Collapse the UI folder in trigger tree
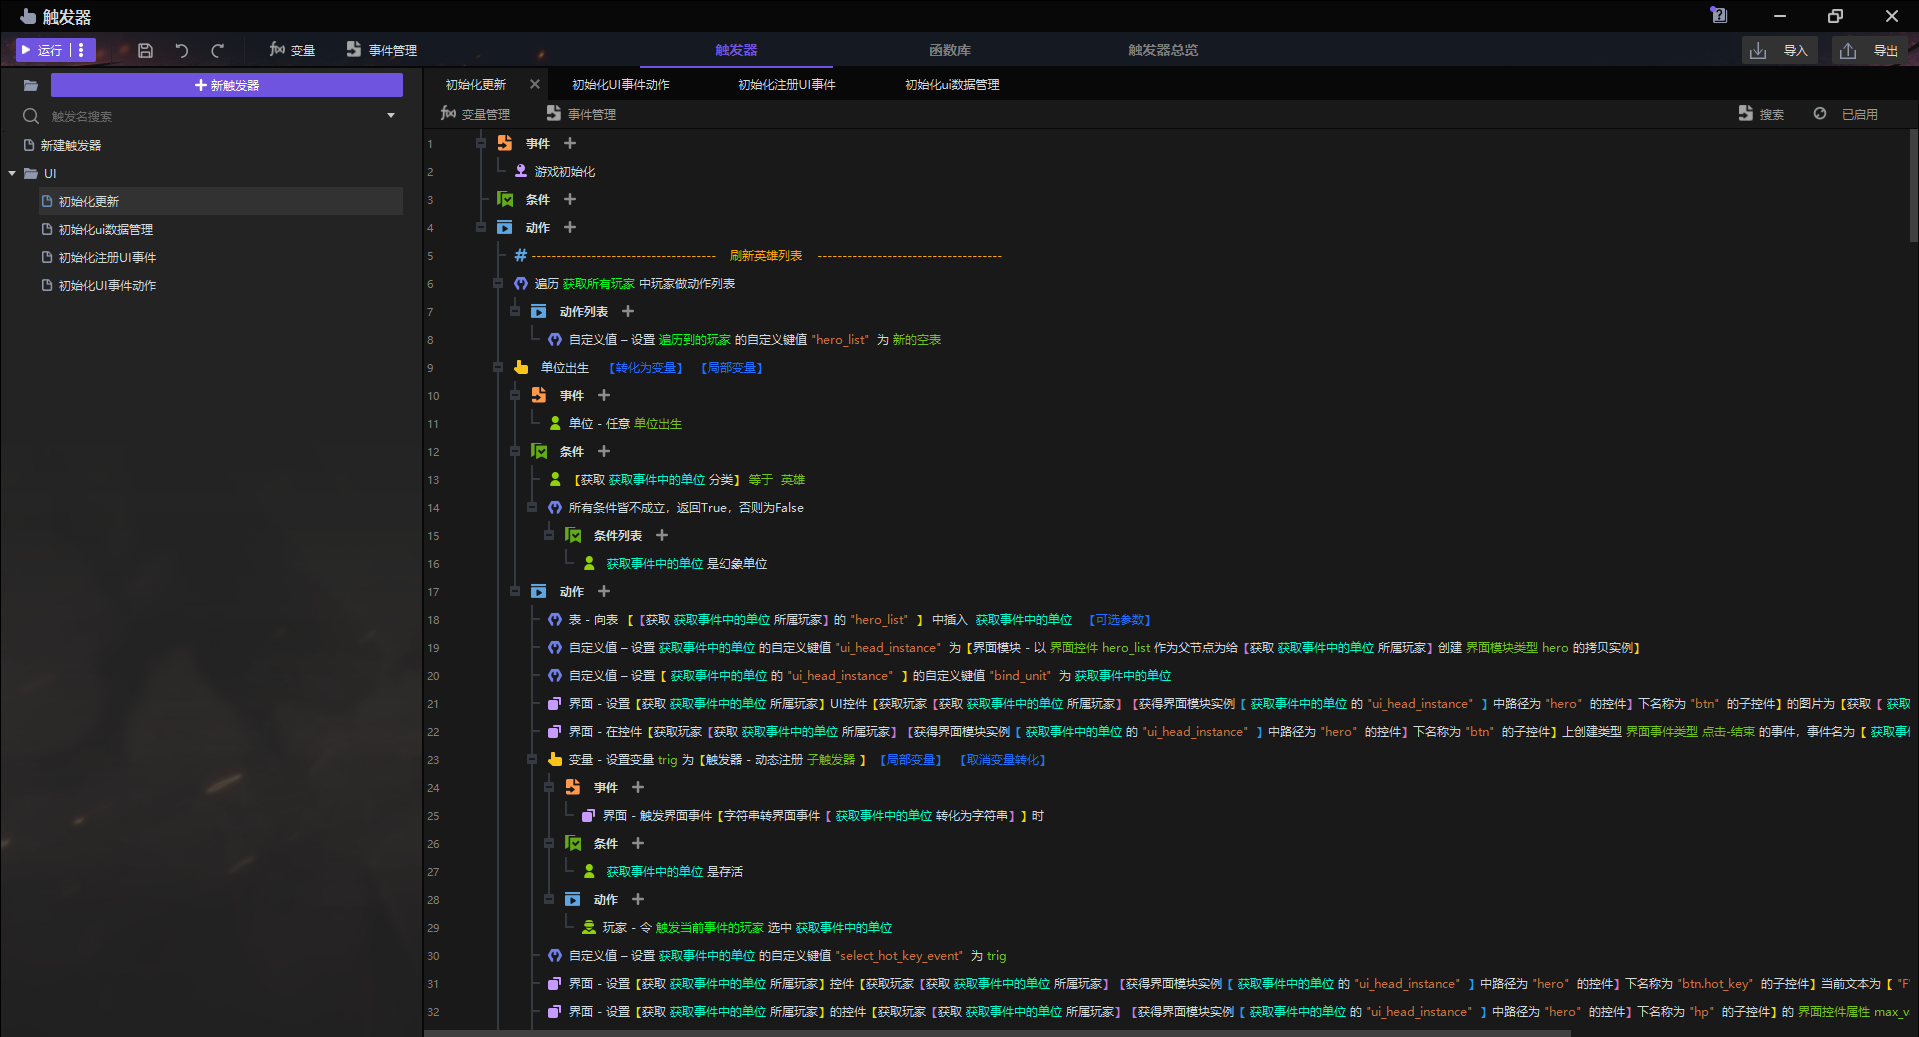The width and height of the screenshot is (1919, 1037). click(x=12, y=173)
